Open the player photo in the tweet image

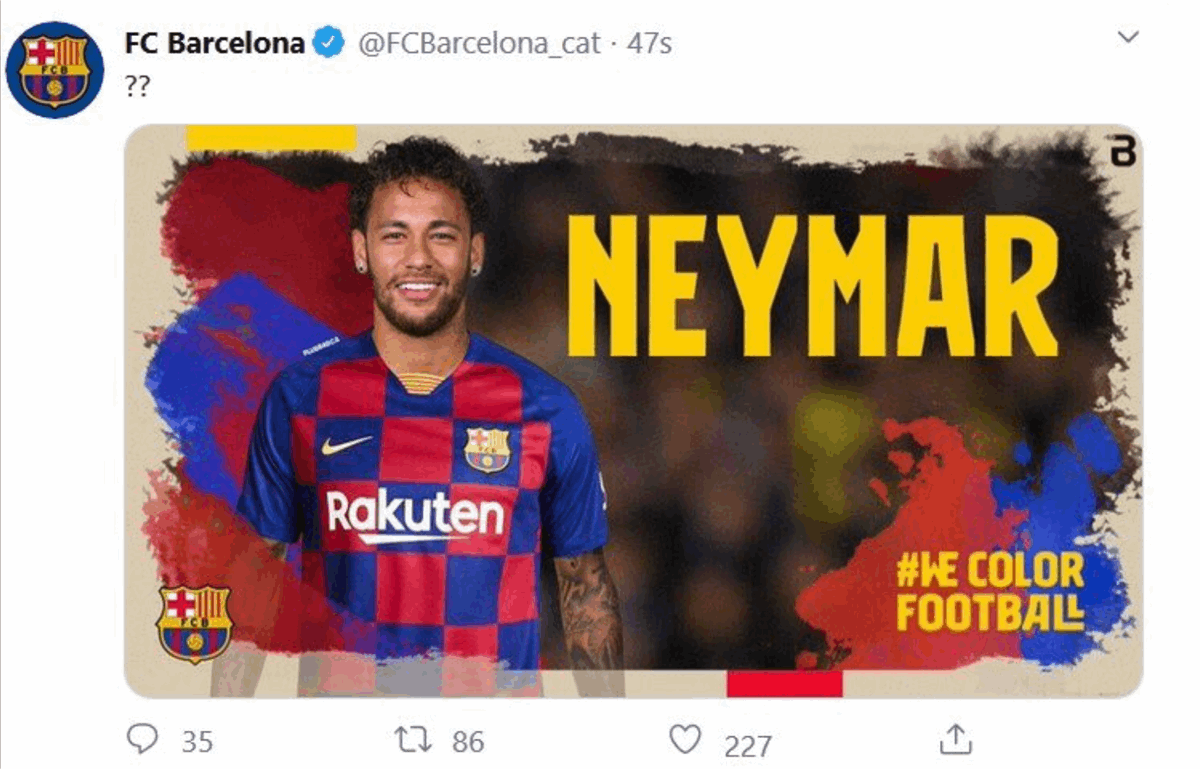[425, 416]
